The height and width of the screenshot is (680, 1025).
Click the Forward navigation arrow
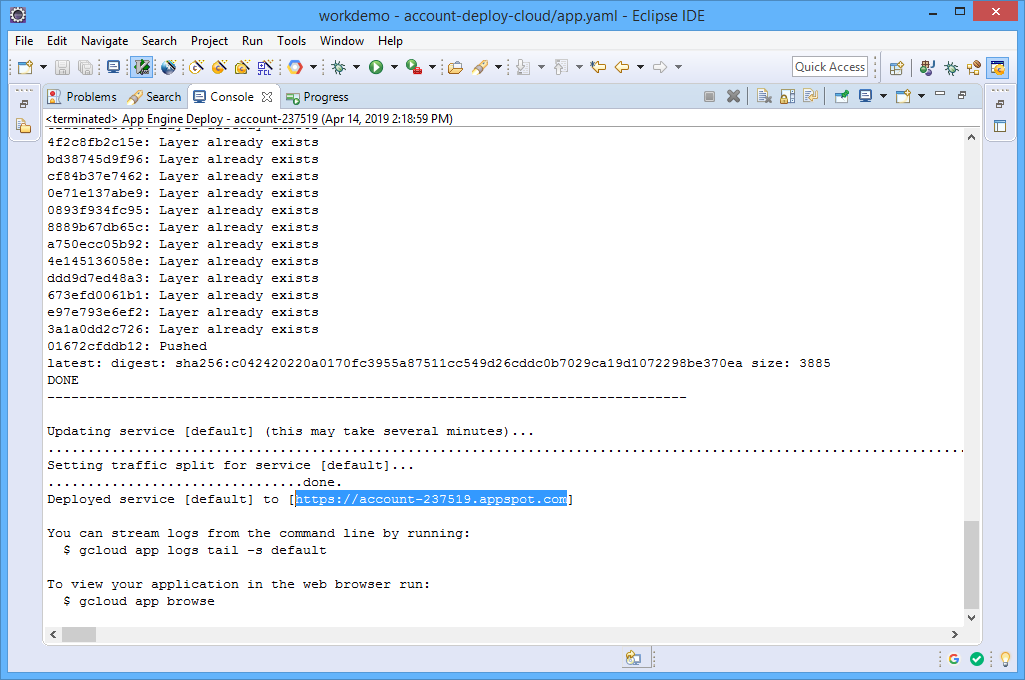pos(660,67)
